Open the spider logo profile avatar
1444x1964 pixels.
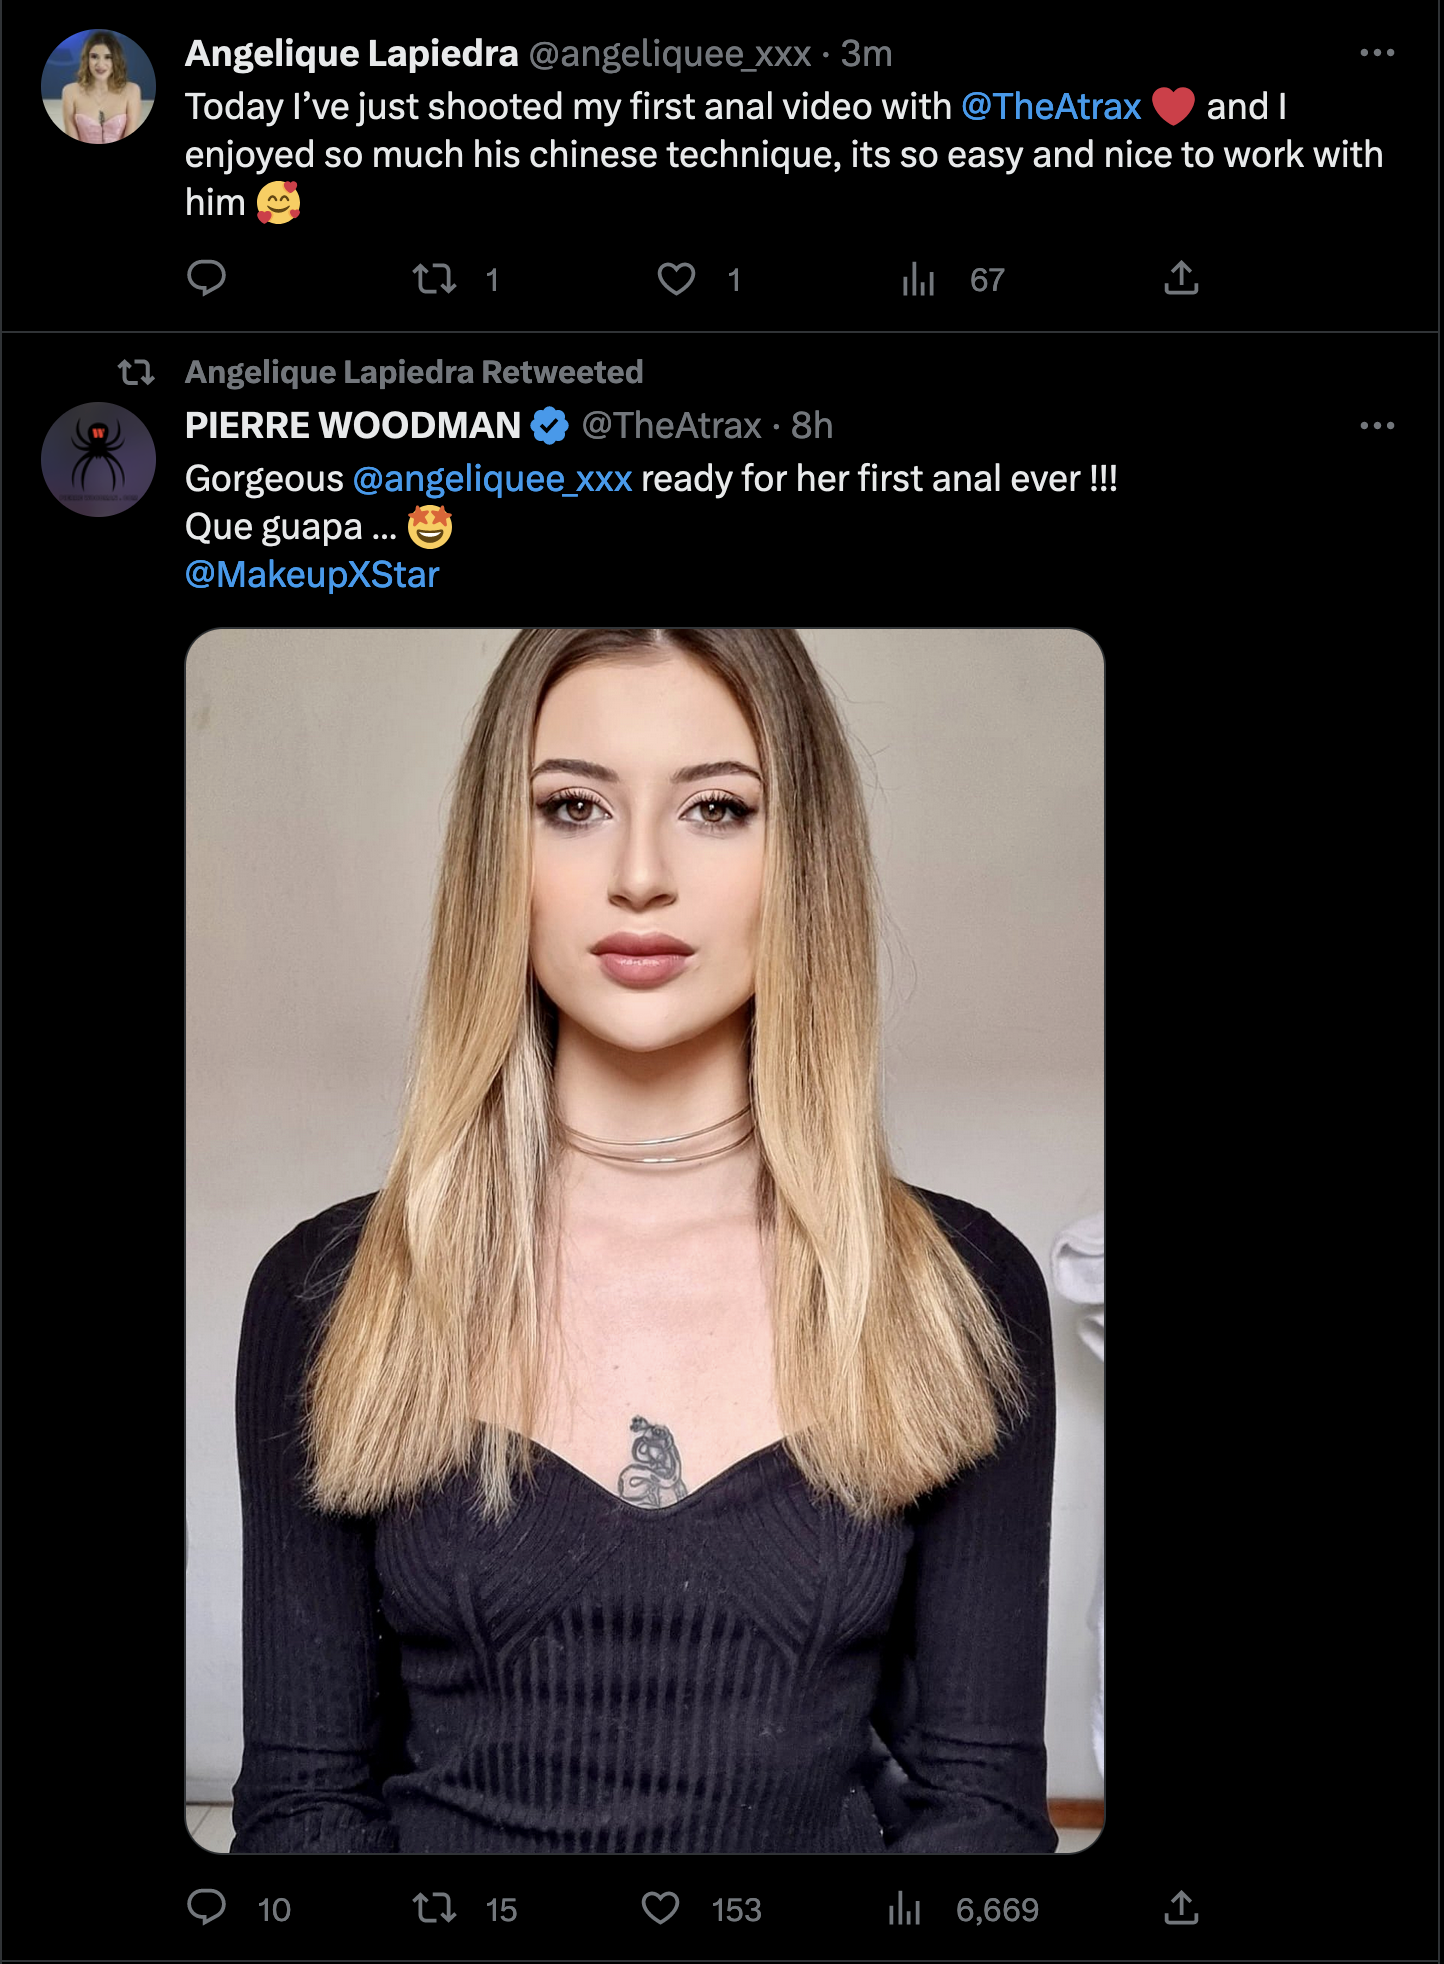click(98, 459)
